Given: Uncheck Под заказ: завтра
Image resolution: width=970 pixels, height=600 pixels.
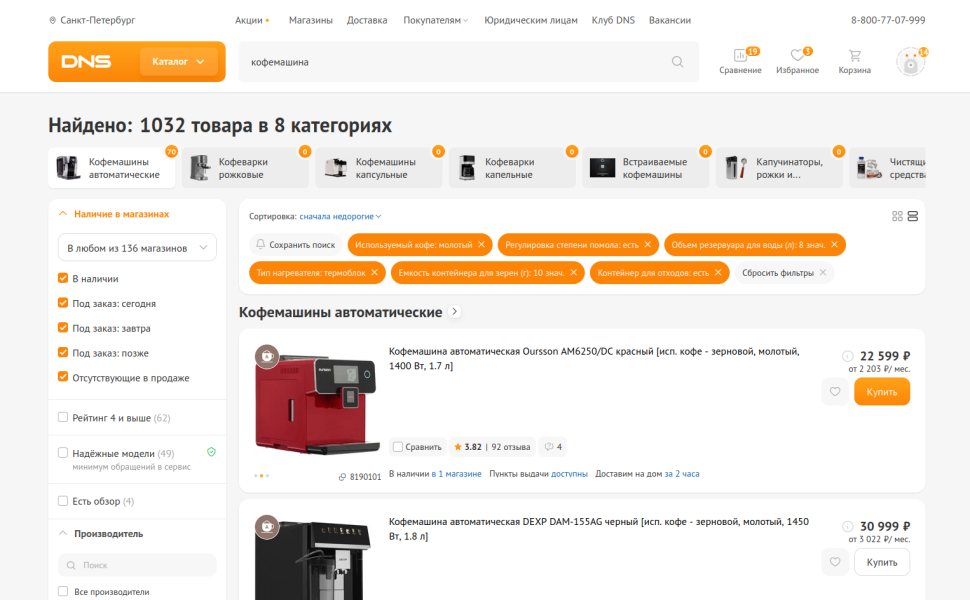Looking at the screenshot, I should [x=62, y=328].
